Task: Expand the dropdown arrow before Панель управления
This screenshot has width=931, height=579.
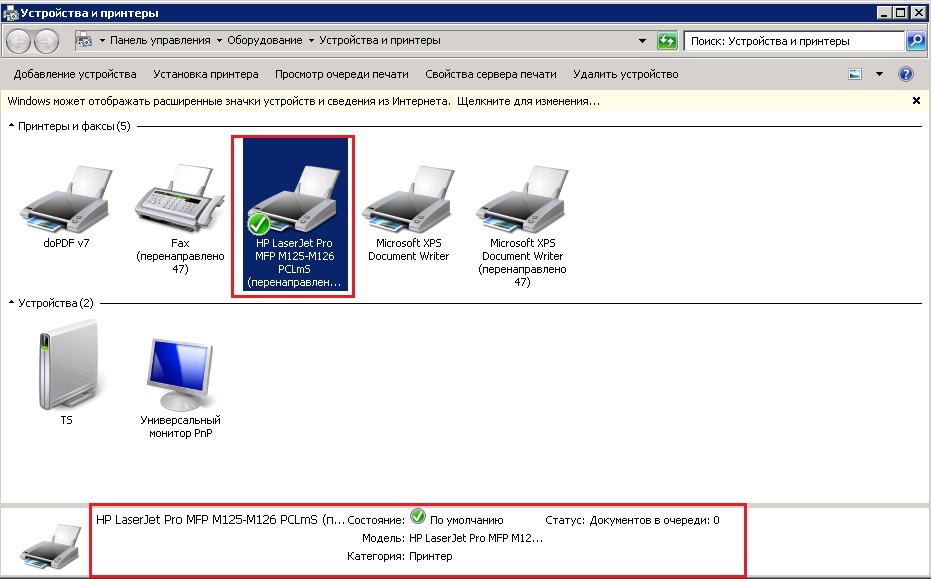Action: click(102, 40)
